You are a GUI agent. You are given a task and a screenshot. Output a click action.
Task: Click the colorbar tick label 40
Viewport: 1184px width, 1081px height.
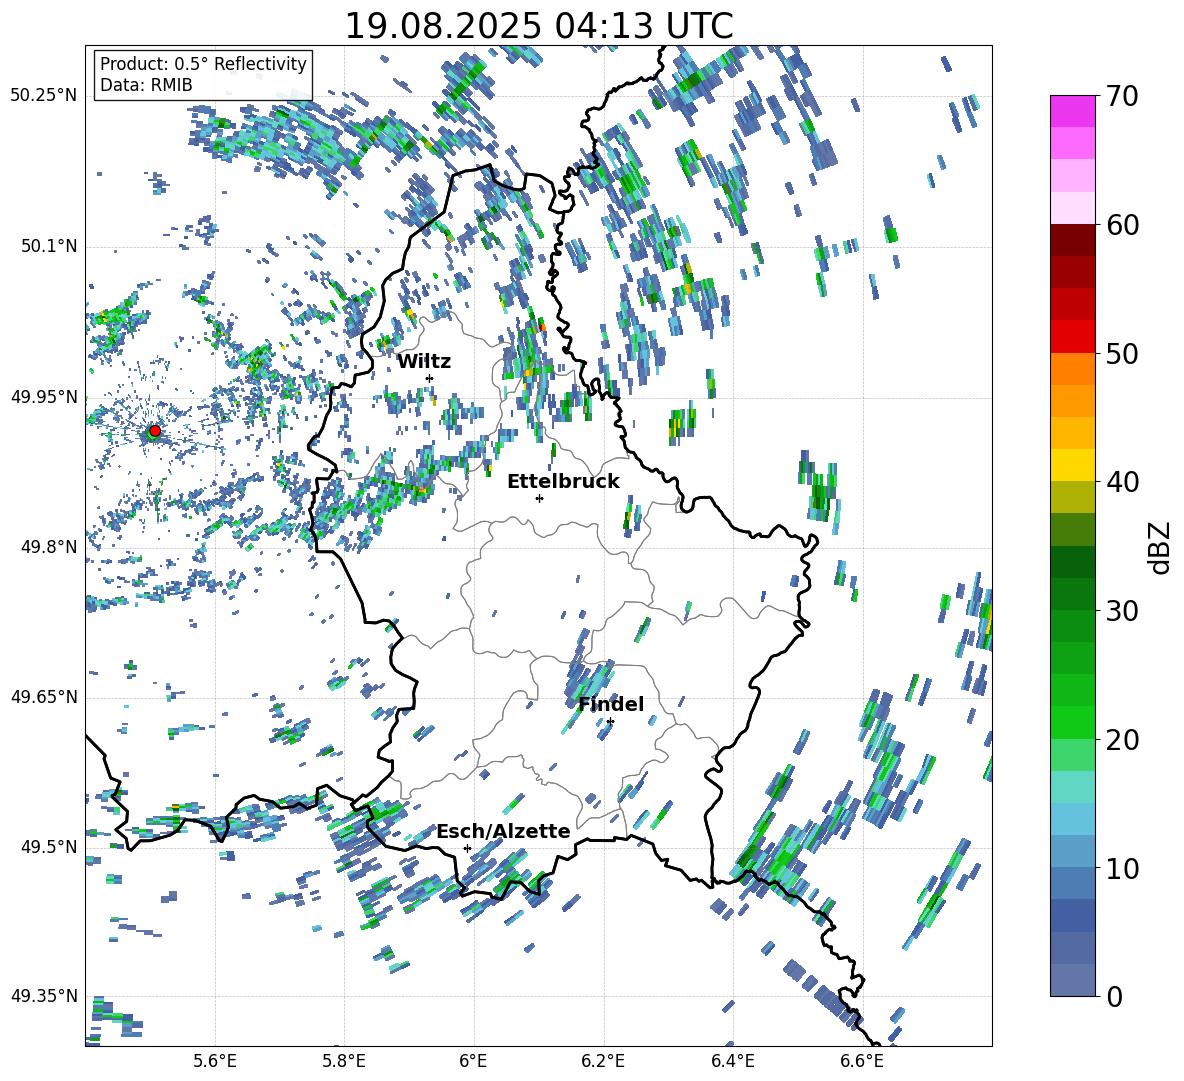point(1122,482)
